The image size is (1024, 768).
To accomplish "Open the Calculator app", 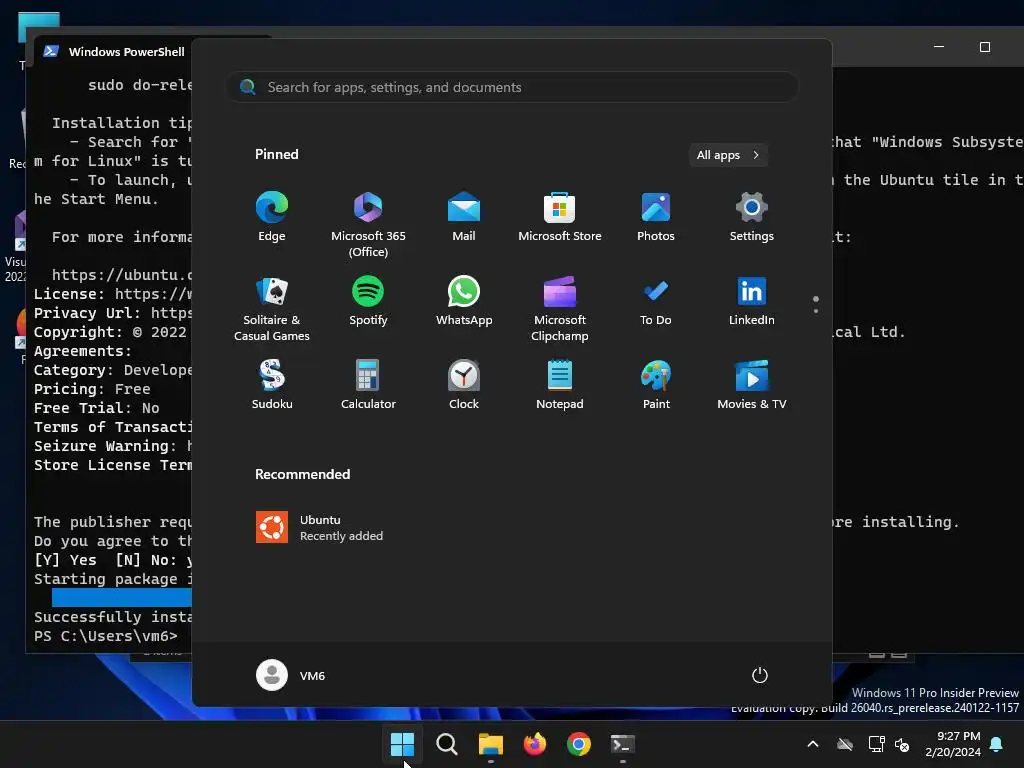I will 368,385.
